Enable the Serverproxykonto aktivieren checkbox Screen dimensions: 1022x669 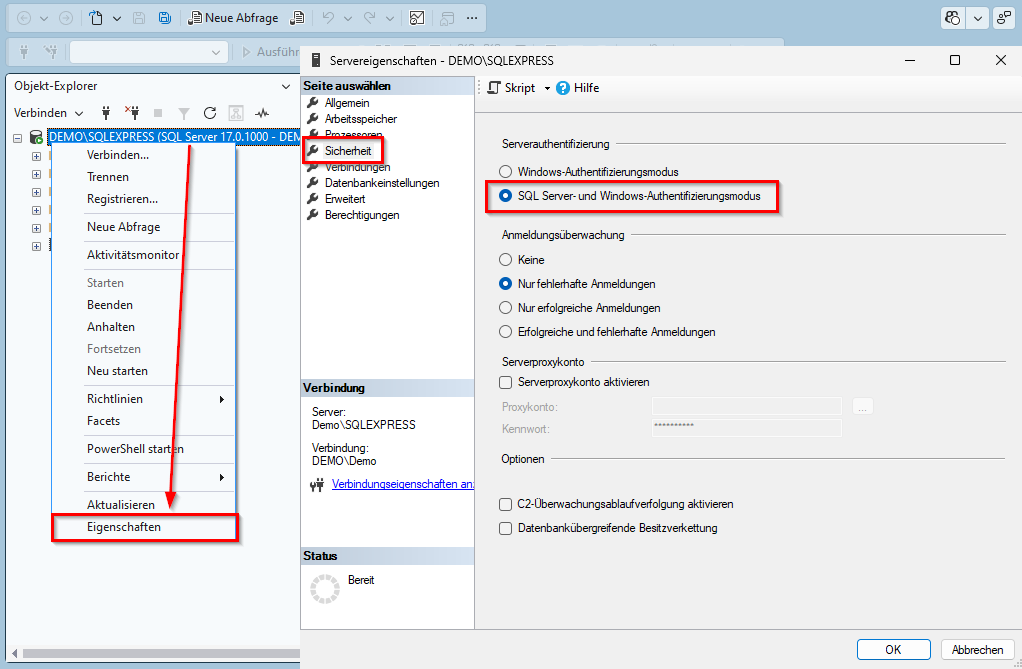[x=505, y=382]
